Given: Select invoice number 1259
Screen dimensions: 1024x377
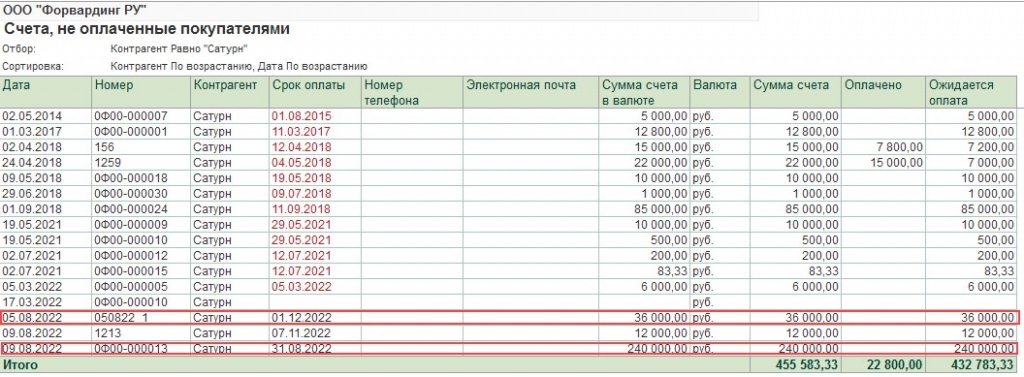Looking at the screenshot, I should (x=108, y=163).
